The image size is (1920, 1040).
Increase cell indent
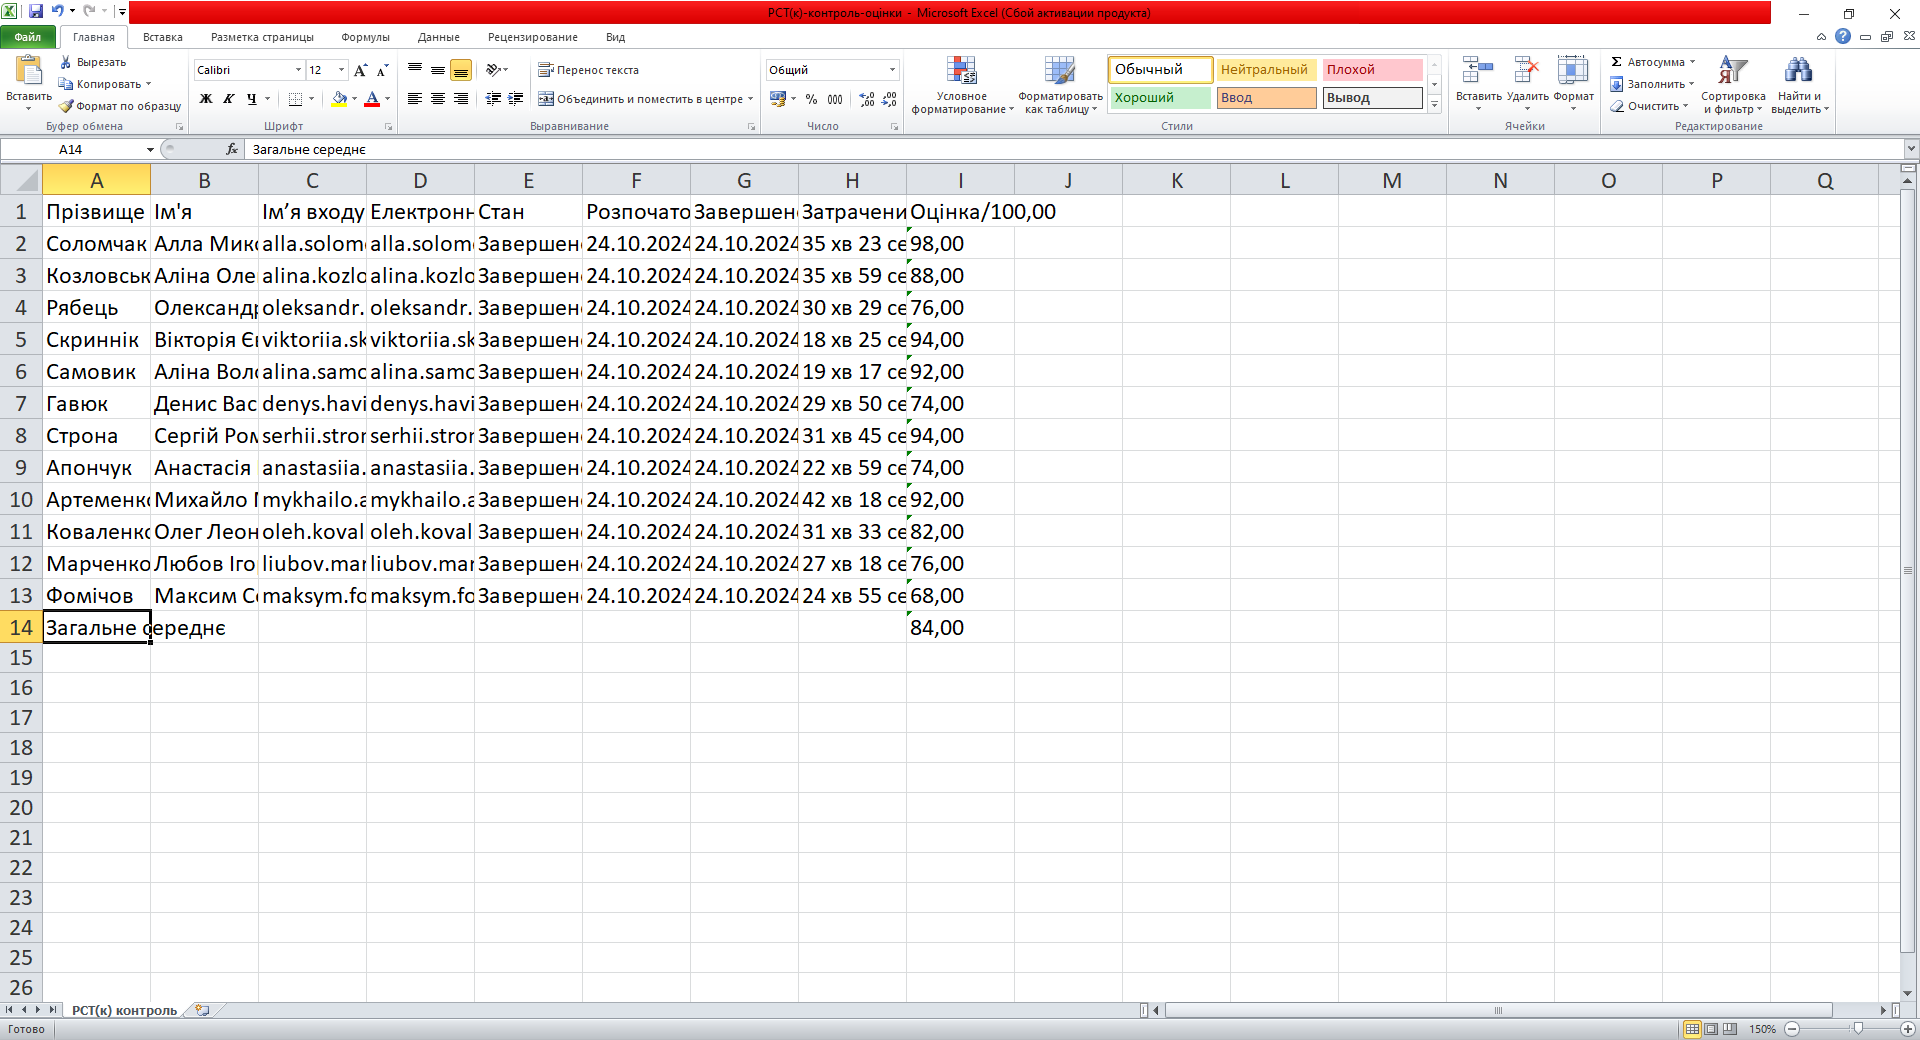[x=516, y=99]
